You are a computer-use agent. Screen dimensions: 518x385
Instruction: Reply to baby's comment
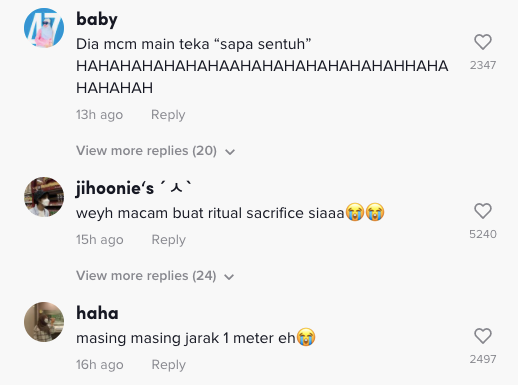point(168,115)
